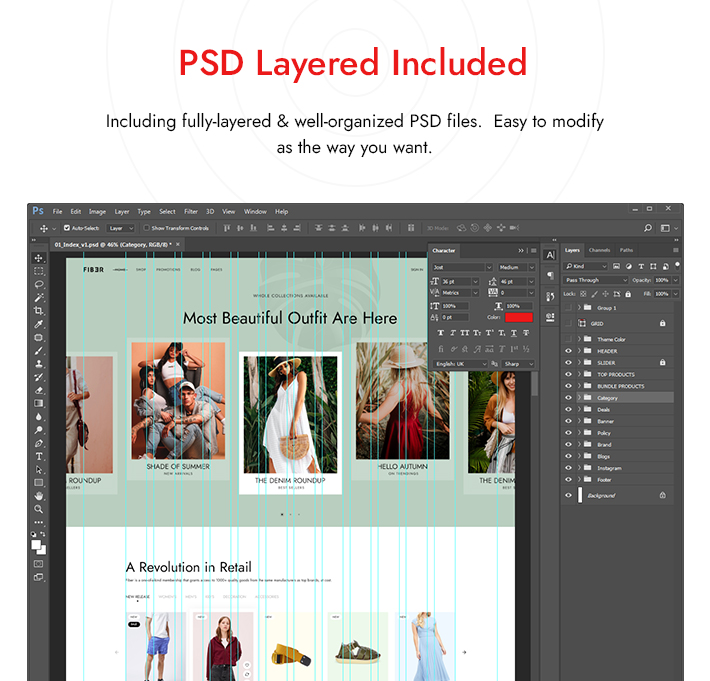The image size is (710, 681).
Task: Hide the Banner layer group
Action: [x=568, y=421]
